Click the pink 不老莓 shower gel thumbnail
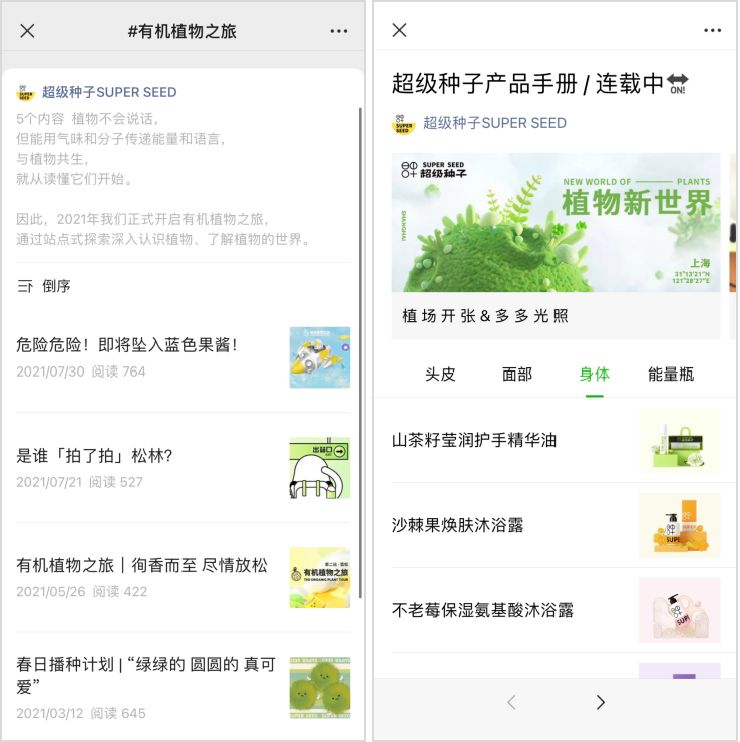Viewport: 740px width, 742px height. [679, 610]
